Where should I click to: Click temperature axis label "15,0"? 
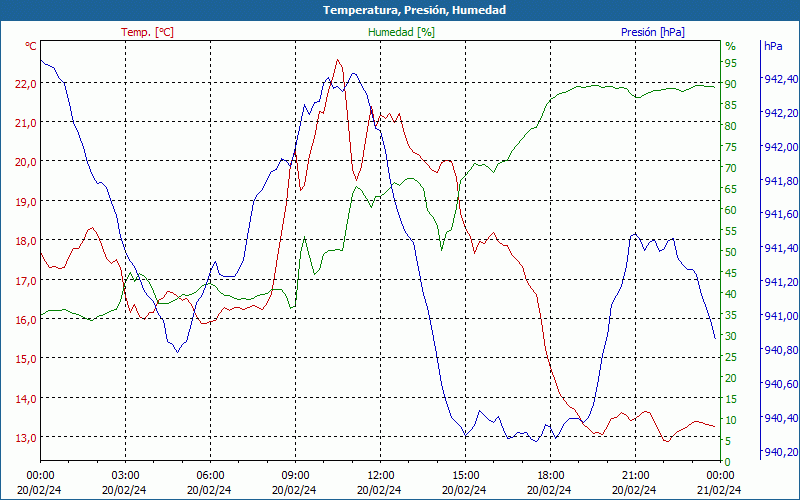tap(26, 359)
